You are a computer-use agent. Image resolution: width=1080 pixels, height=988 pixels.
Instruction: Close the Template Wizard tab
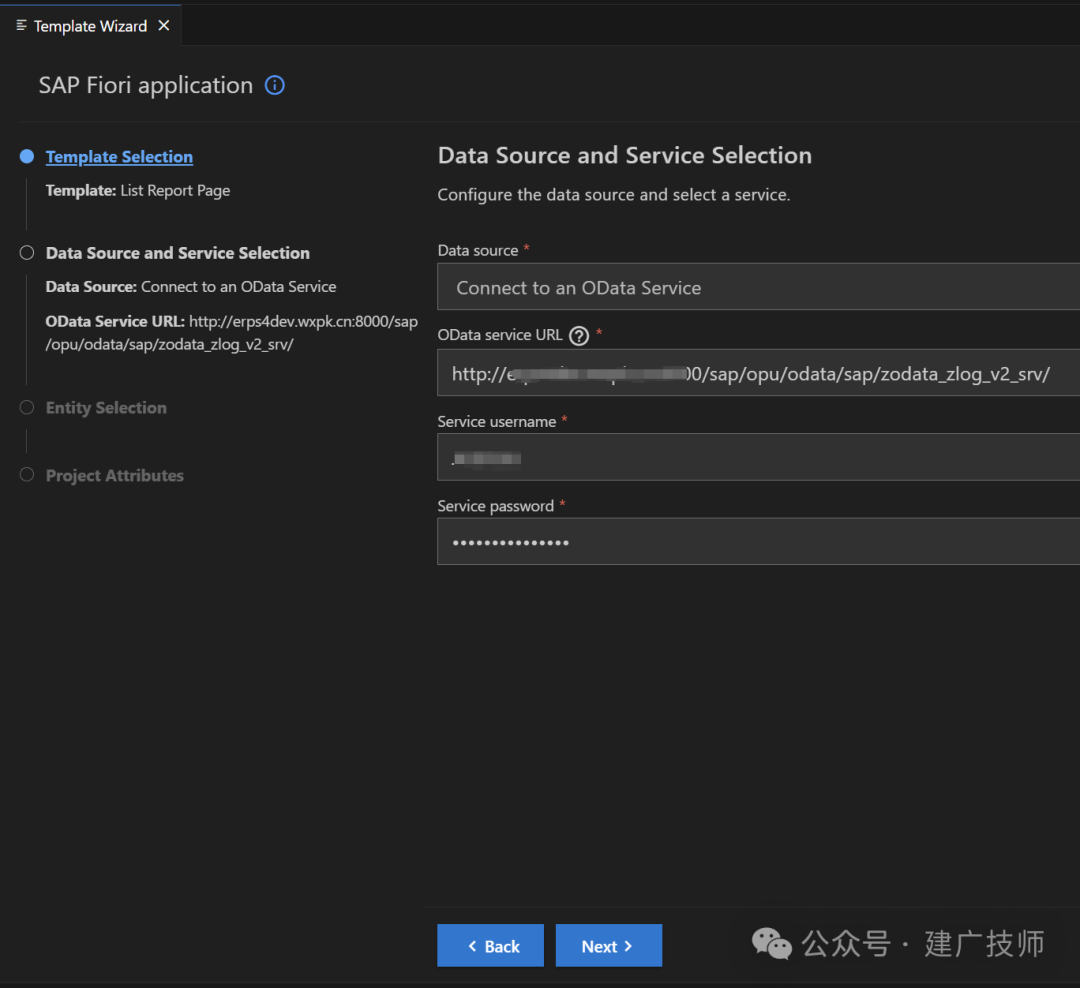coord(164,25)
